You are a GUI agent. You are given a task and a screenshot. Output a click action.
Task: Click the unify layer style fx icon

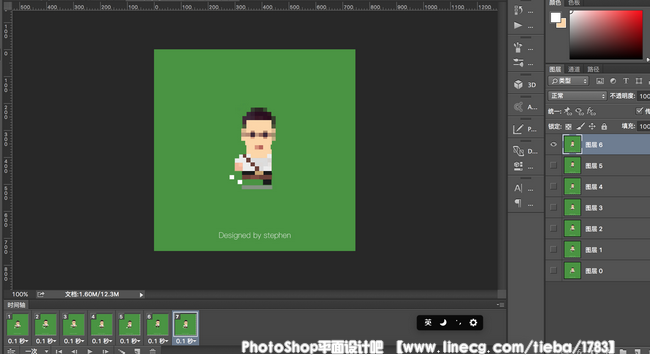point(591,111)
